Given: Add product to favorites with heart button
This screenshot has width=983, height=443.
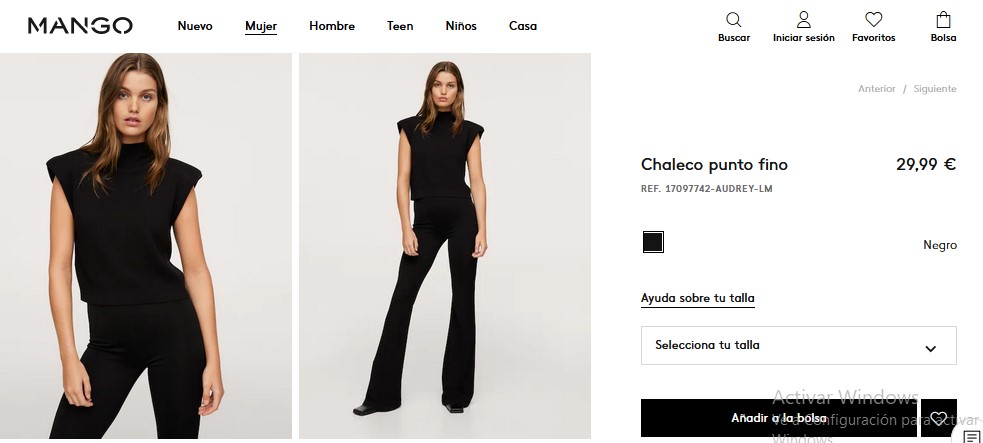Looking at the screenshot, I should [x=938, y=418].
